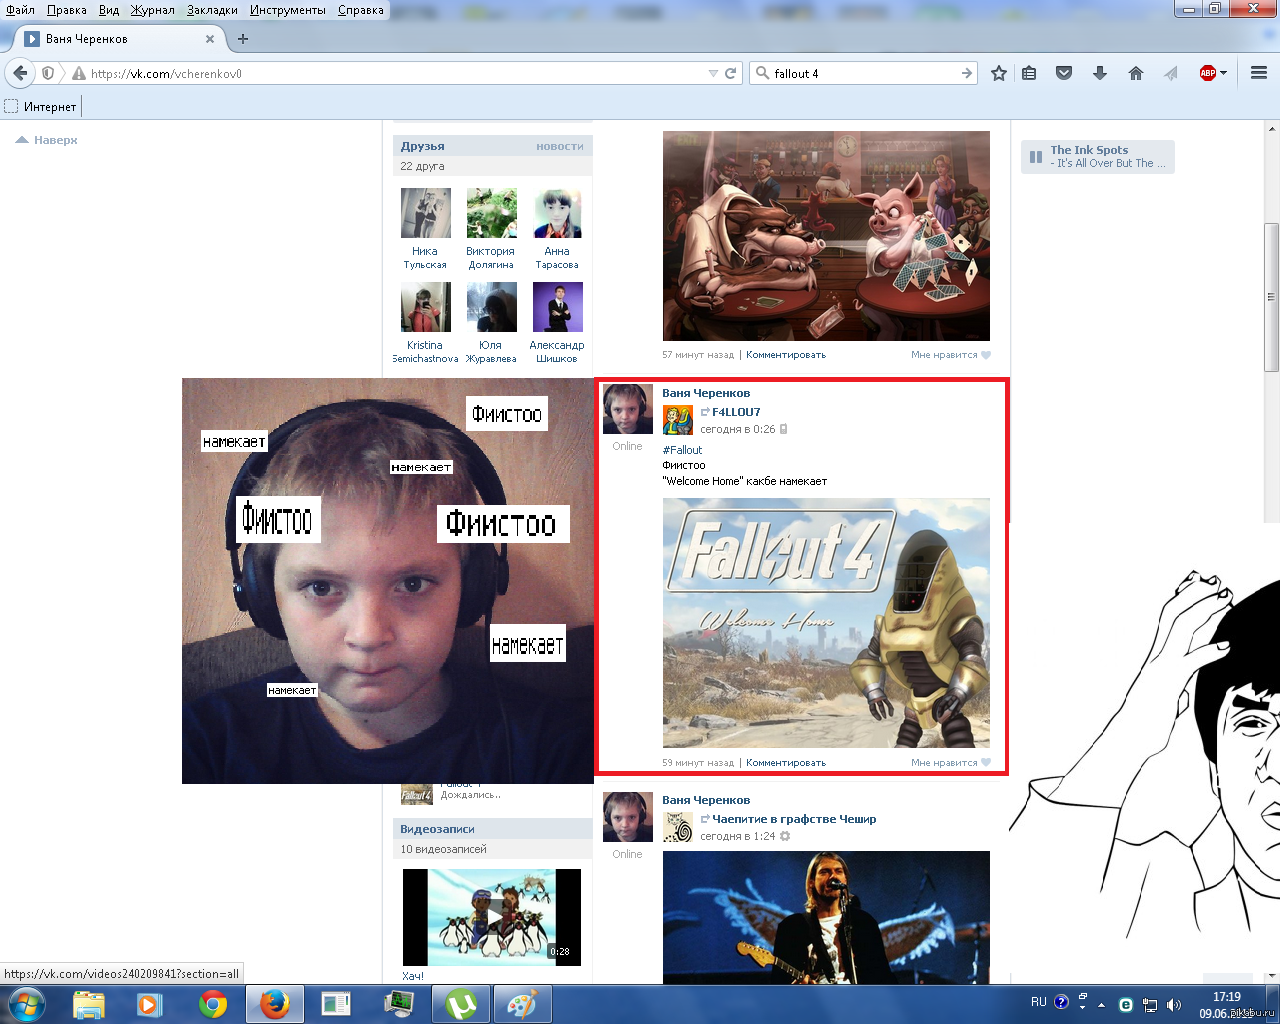Click the send tab paper-plane icon
The width and height of the screenshot is (1280, 1024).
coord(1170,73)
